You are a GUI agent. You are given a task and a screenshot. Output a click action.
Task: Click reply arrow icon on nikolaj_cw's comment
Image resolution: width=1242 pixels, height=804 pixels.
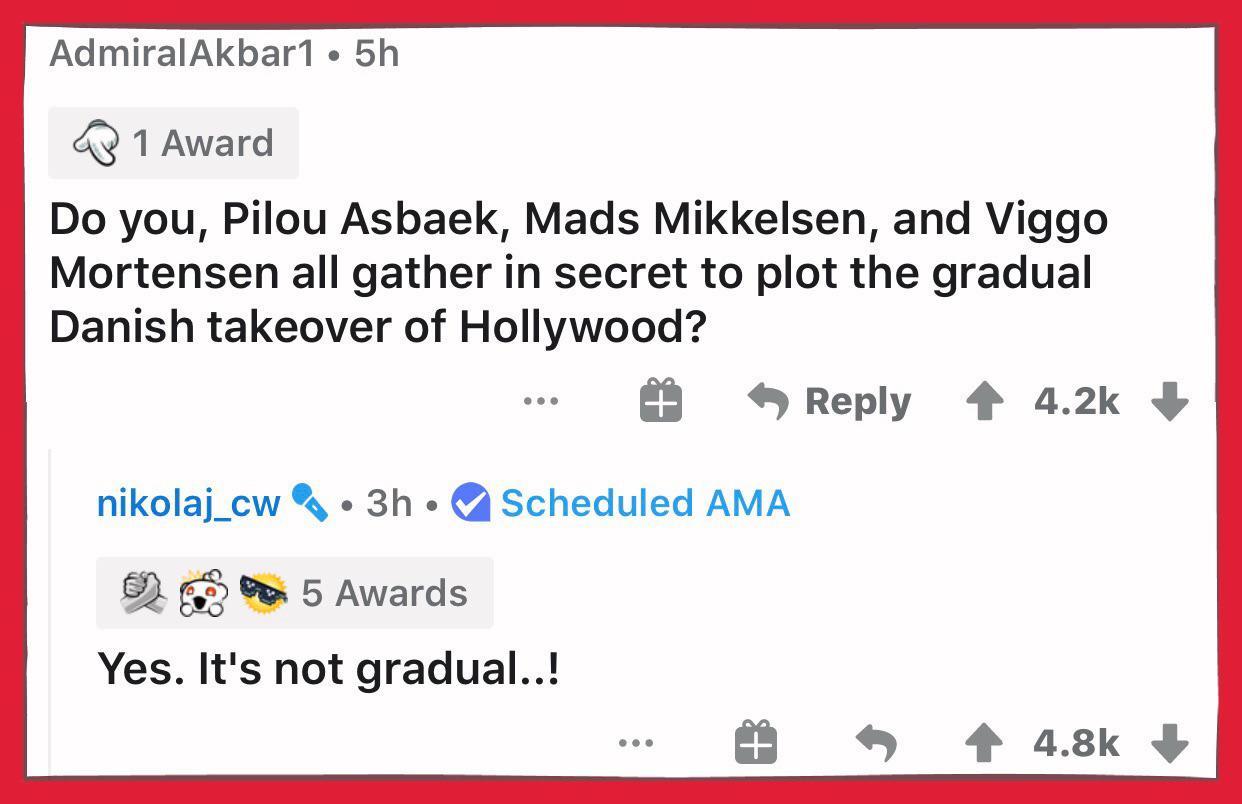[x=877, y=743]
